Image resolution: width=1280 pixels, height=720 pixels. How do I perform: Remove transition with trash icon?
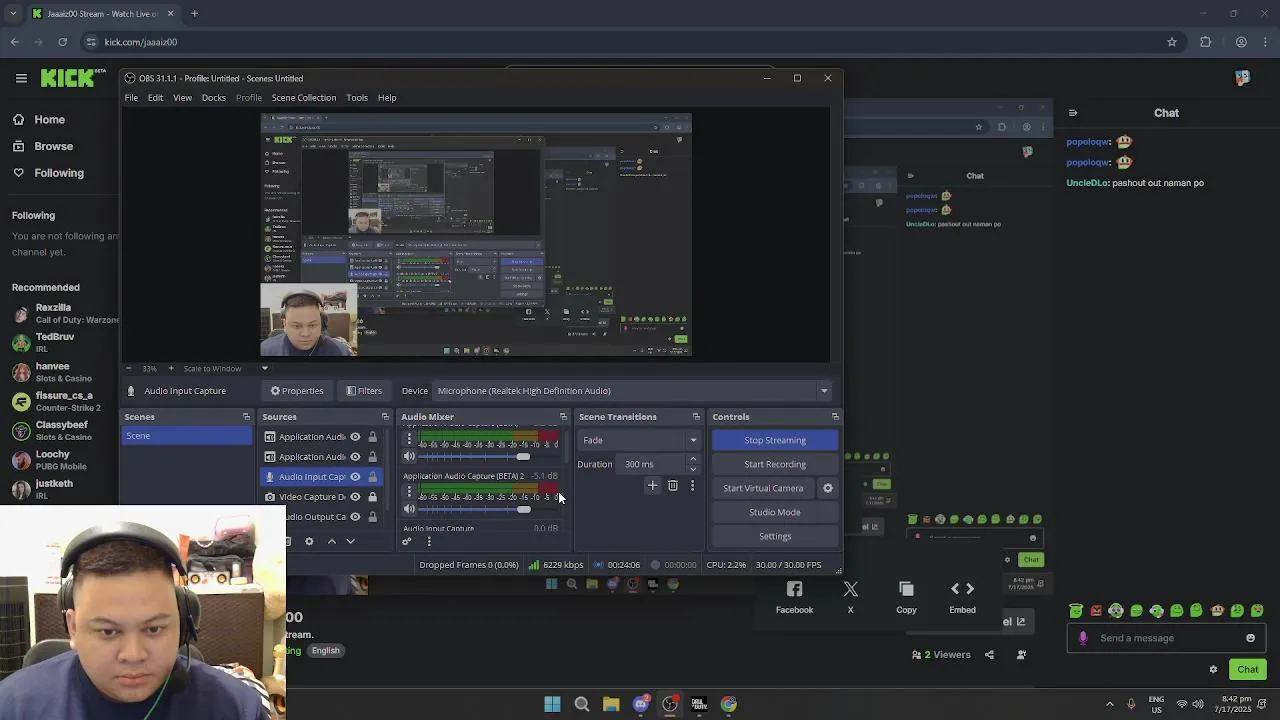tap(673, 486)
